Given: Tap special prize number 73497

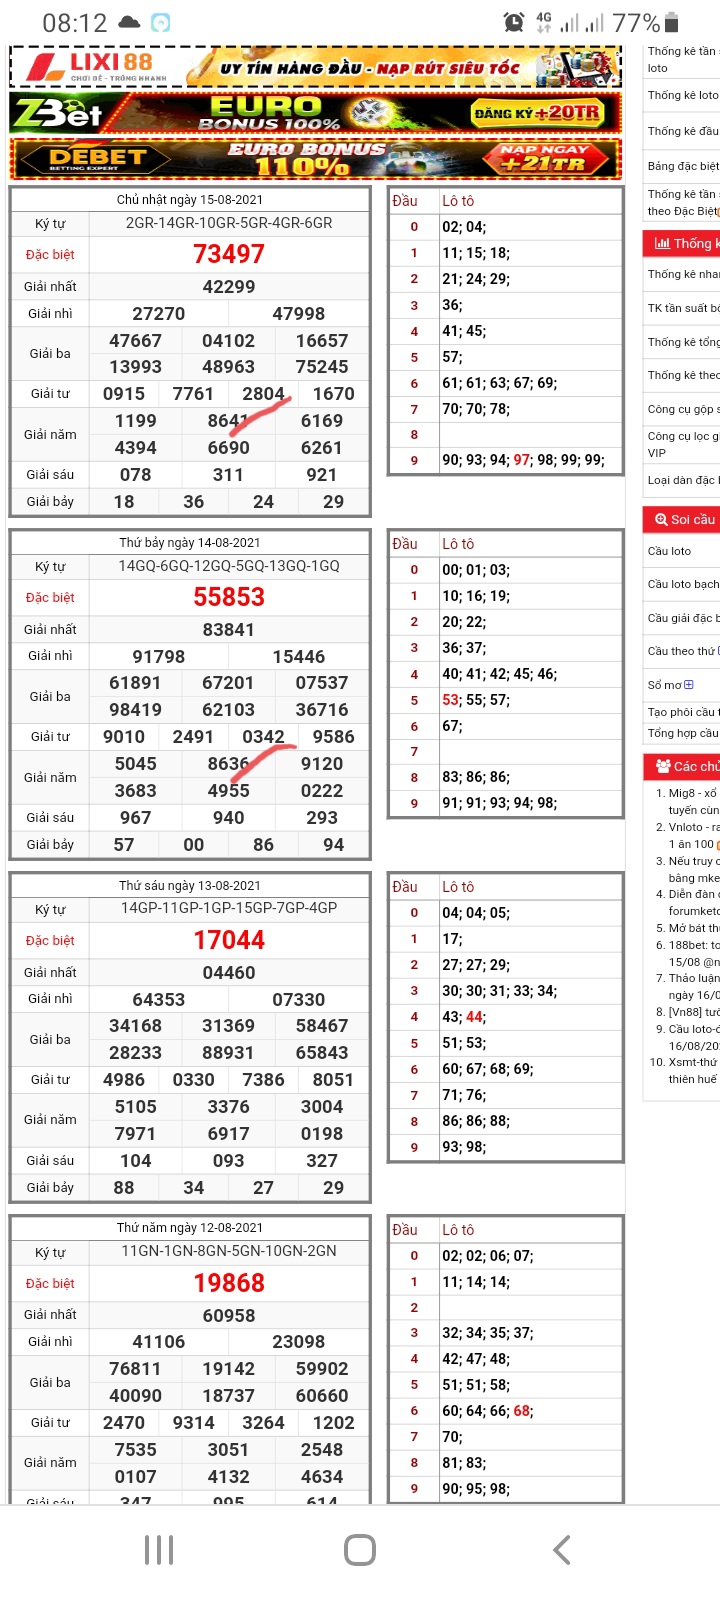Looking at the screenshot, I should [229, 254].
